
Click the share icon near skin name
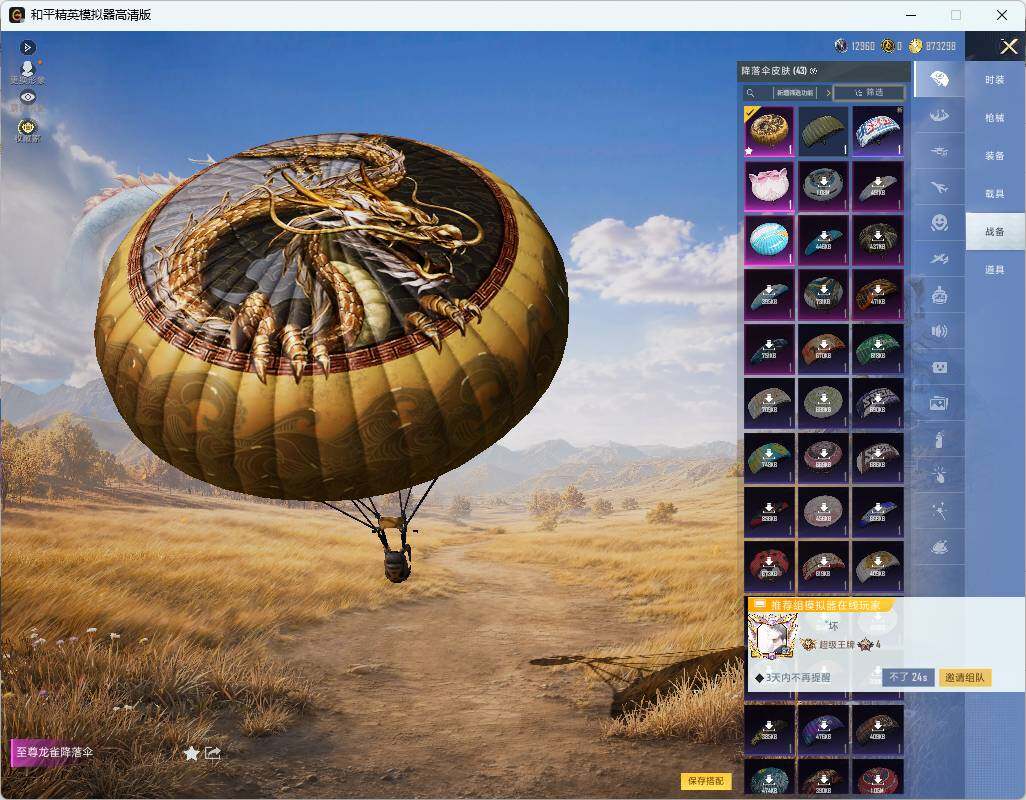point(213,754)
